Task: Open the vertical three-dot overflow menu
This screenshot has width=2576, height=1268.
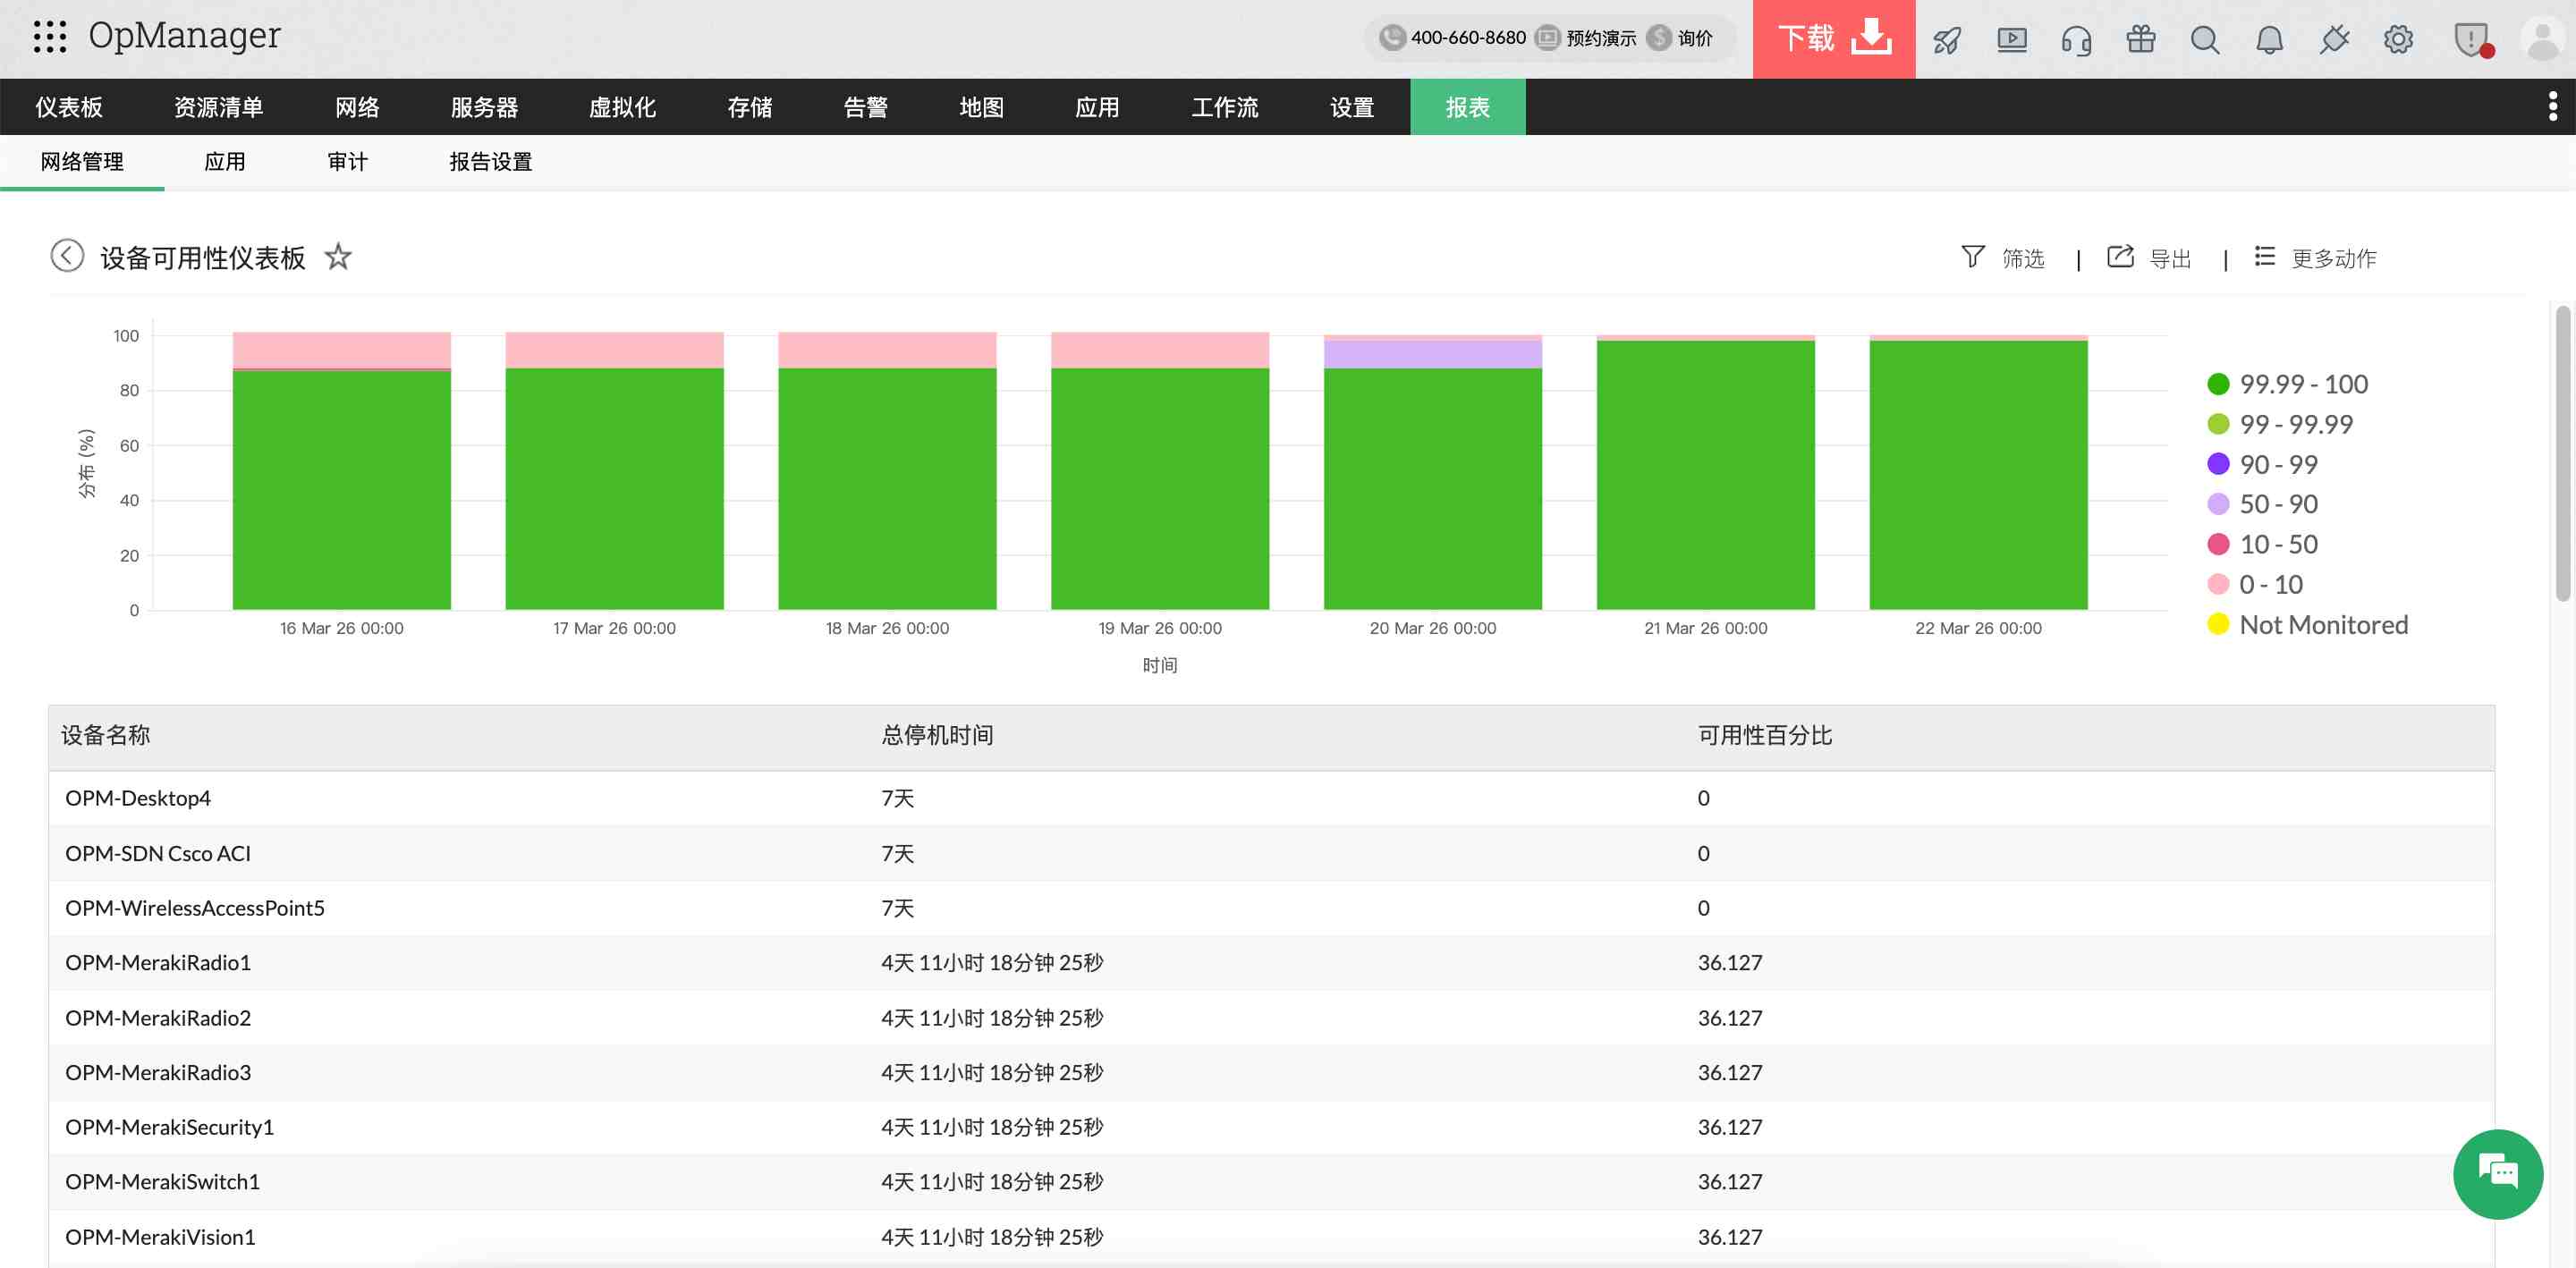Action: point(2552,106)
